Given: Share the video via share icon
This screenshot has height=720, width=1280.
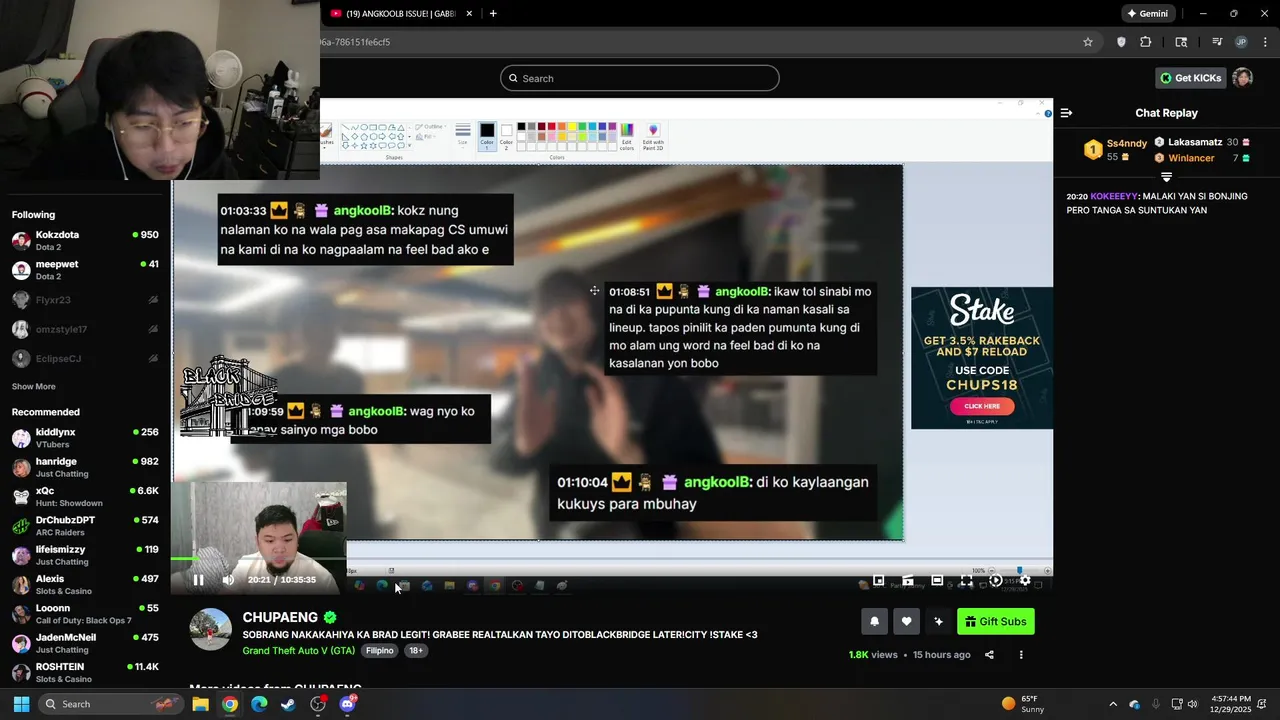Looking at the screenshot, I should click(x=989, y=655).
